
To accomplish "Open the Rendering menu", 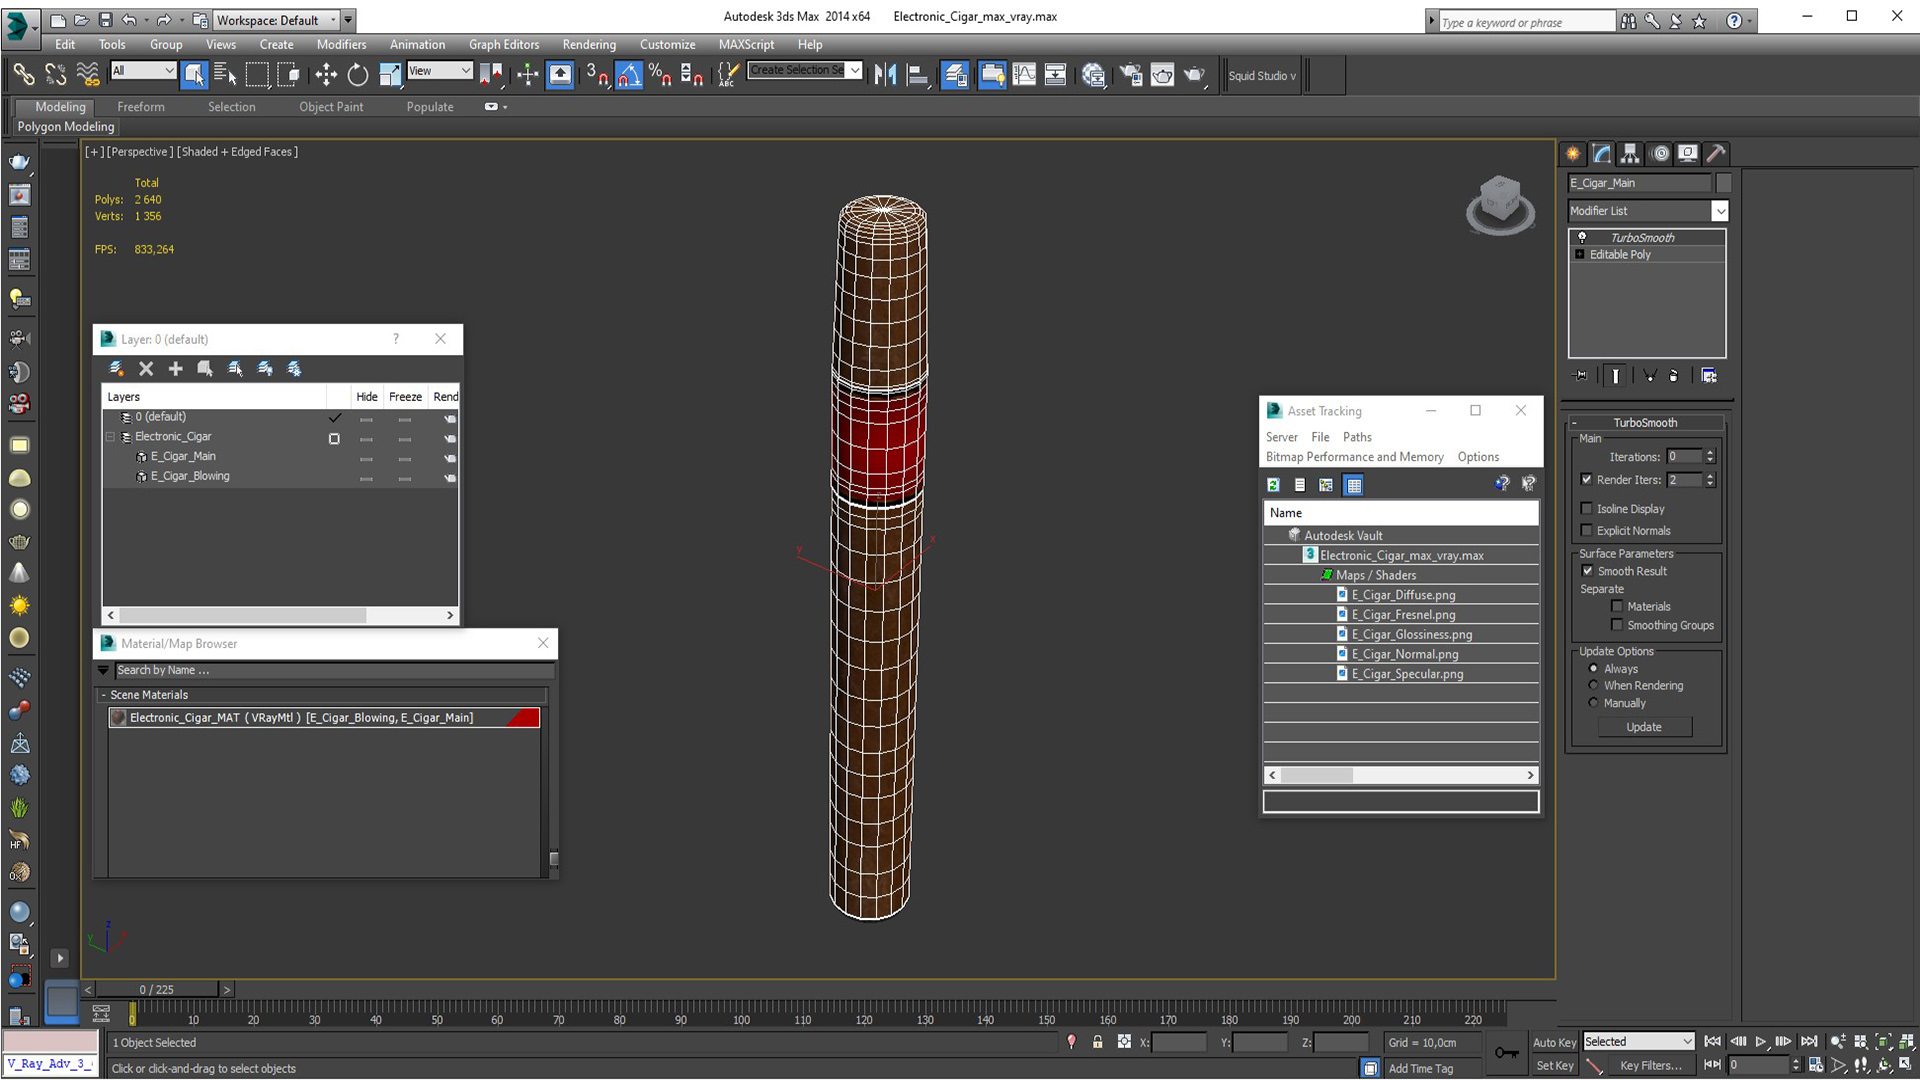I will click(x=589, y=45).
